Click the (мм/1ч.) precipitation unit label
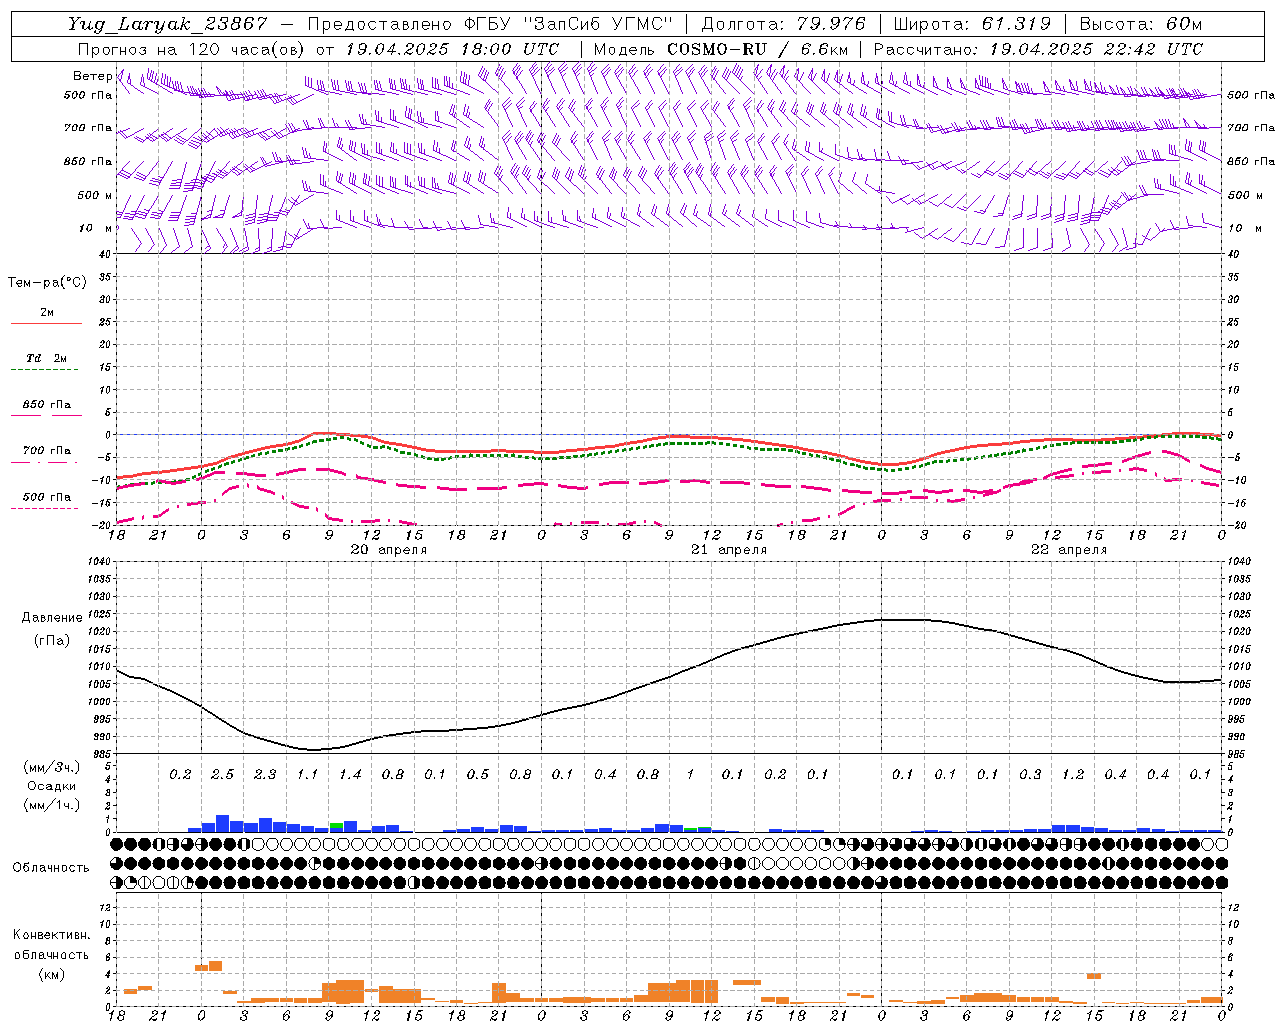The width and height of the screenshot is (1280, 1024). (51, 805)
